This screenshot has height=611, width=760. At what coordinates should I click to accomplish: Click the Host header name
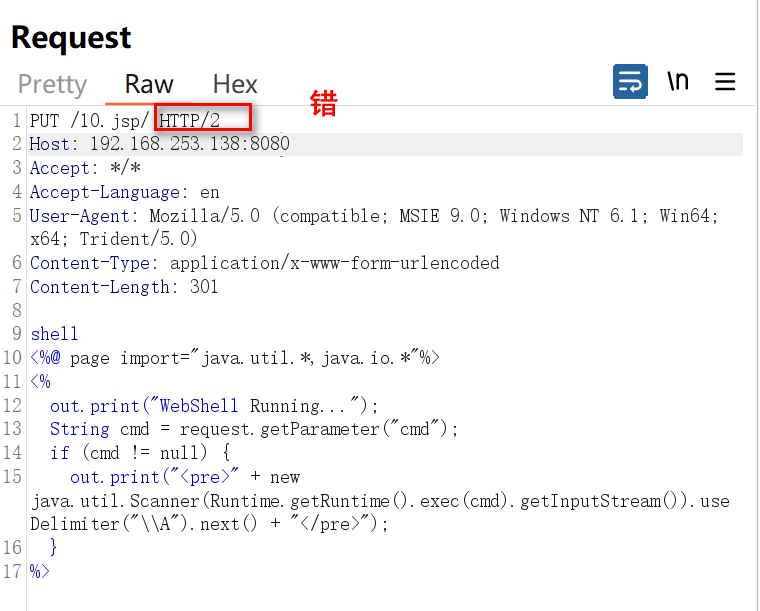click(x=50, y=144)
